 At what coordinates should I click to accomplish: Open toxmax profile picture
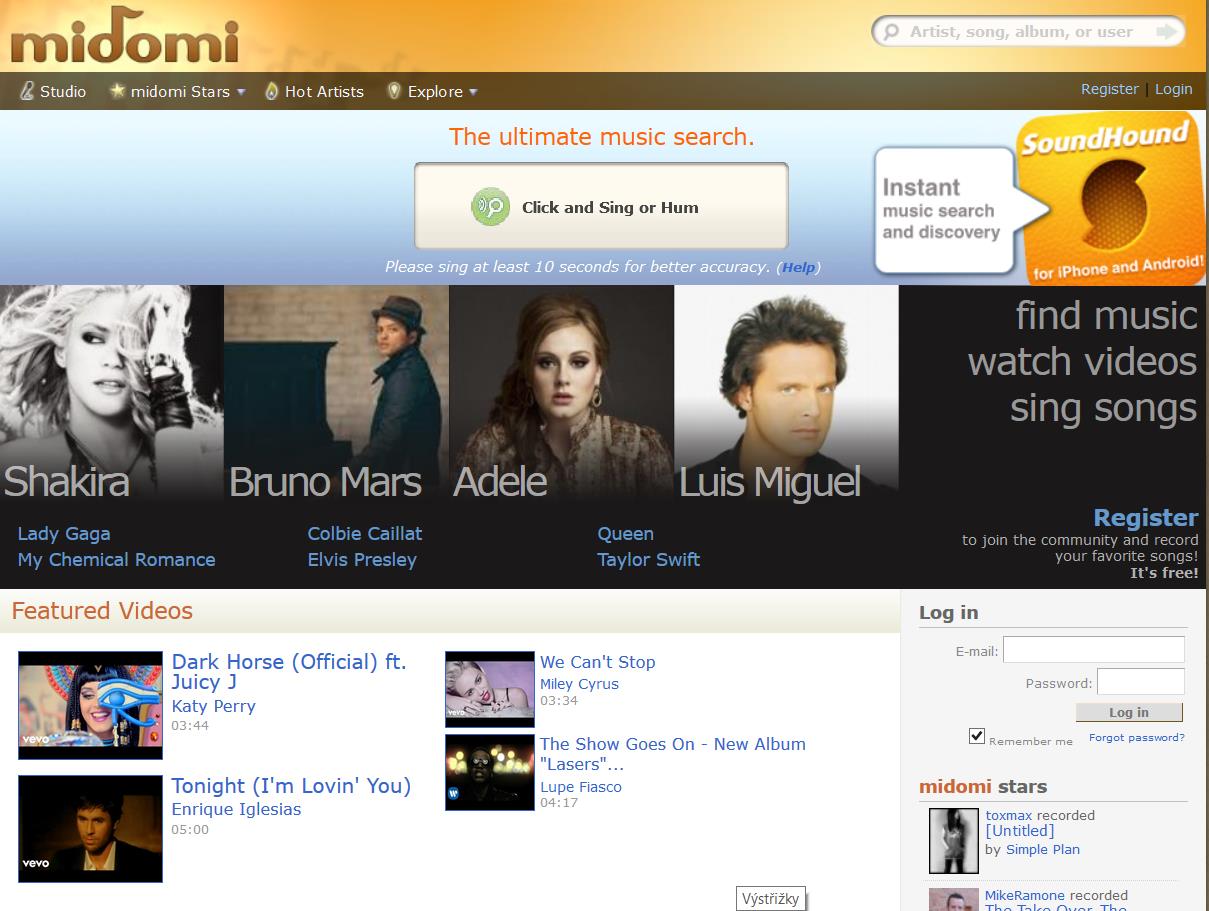[954, 841]
